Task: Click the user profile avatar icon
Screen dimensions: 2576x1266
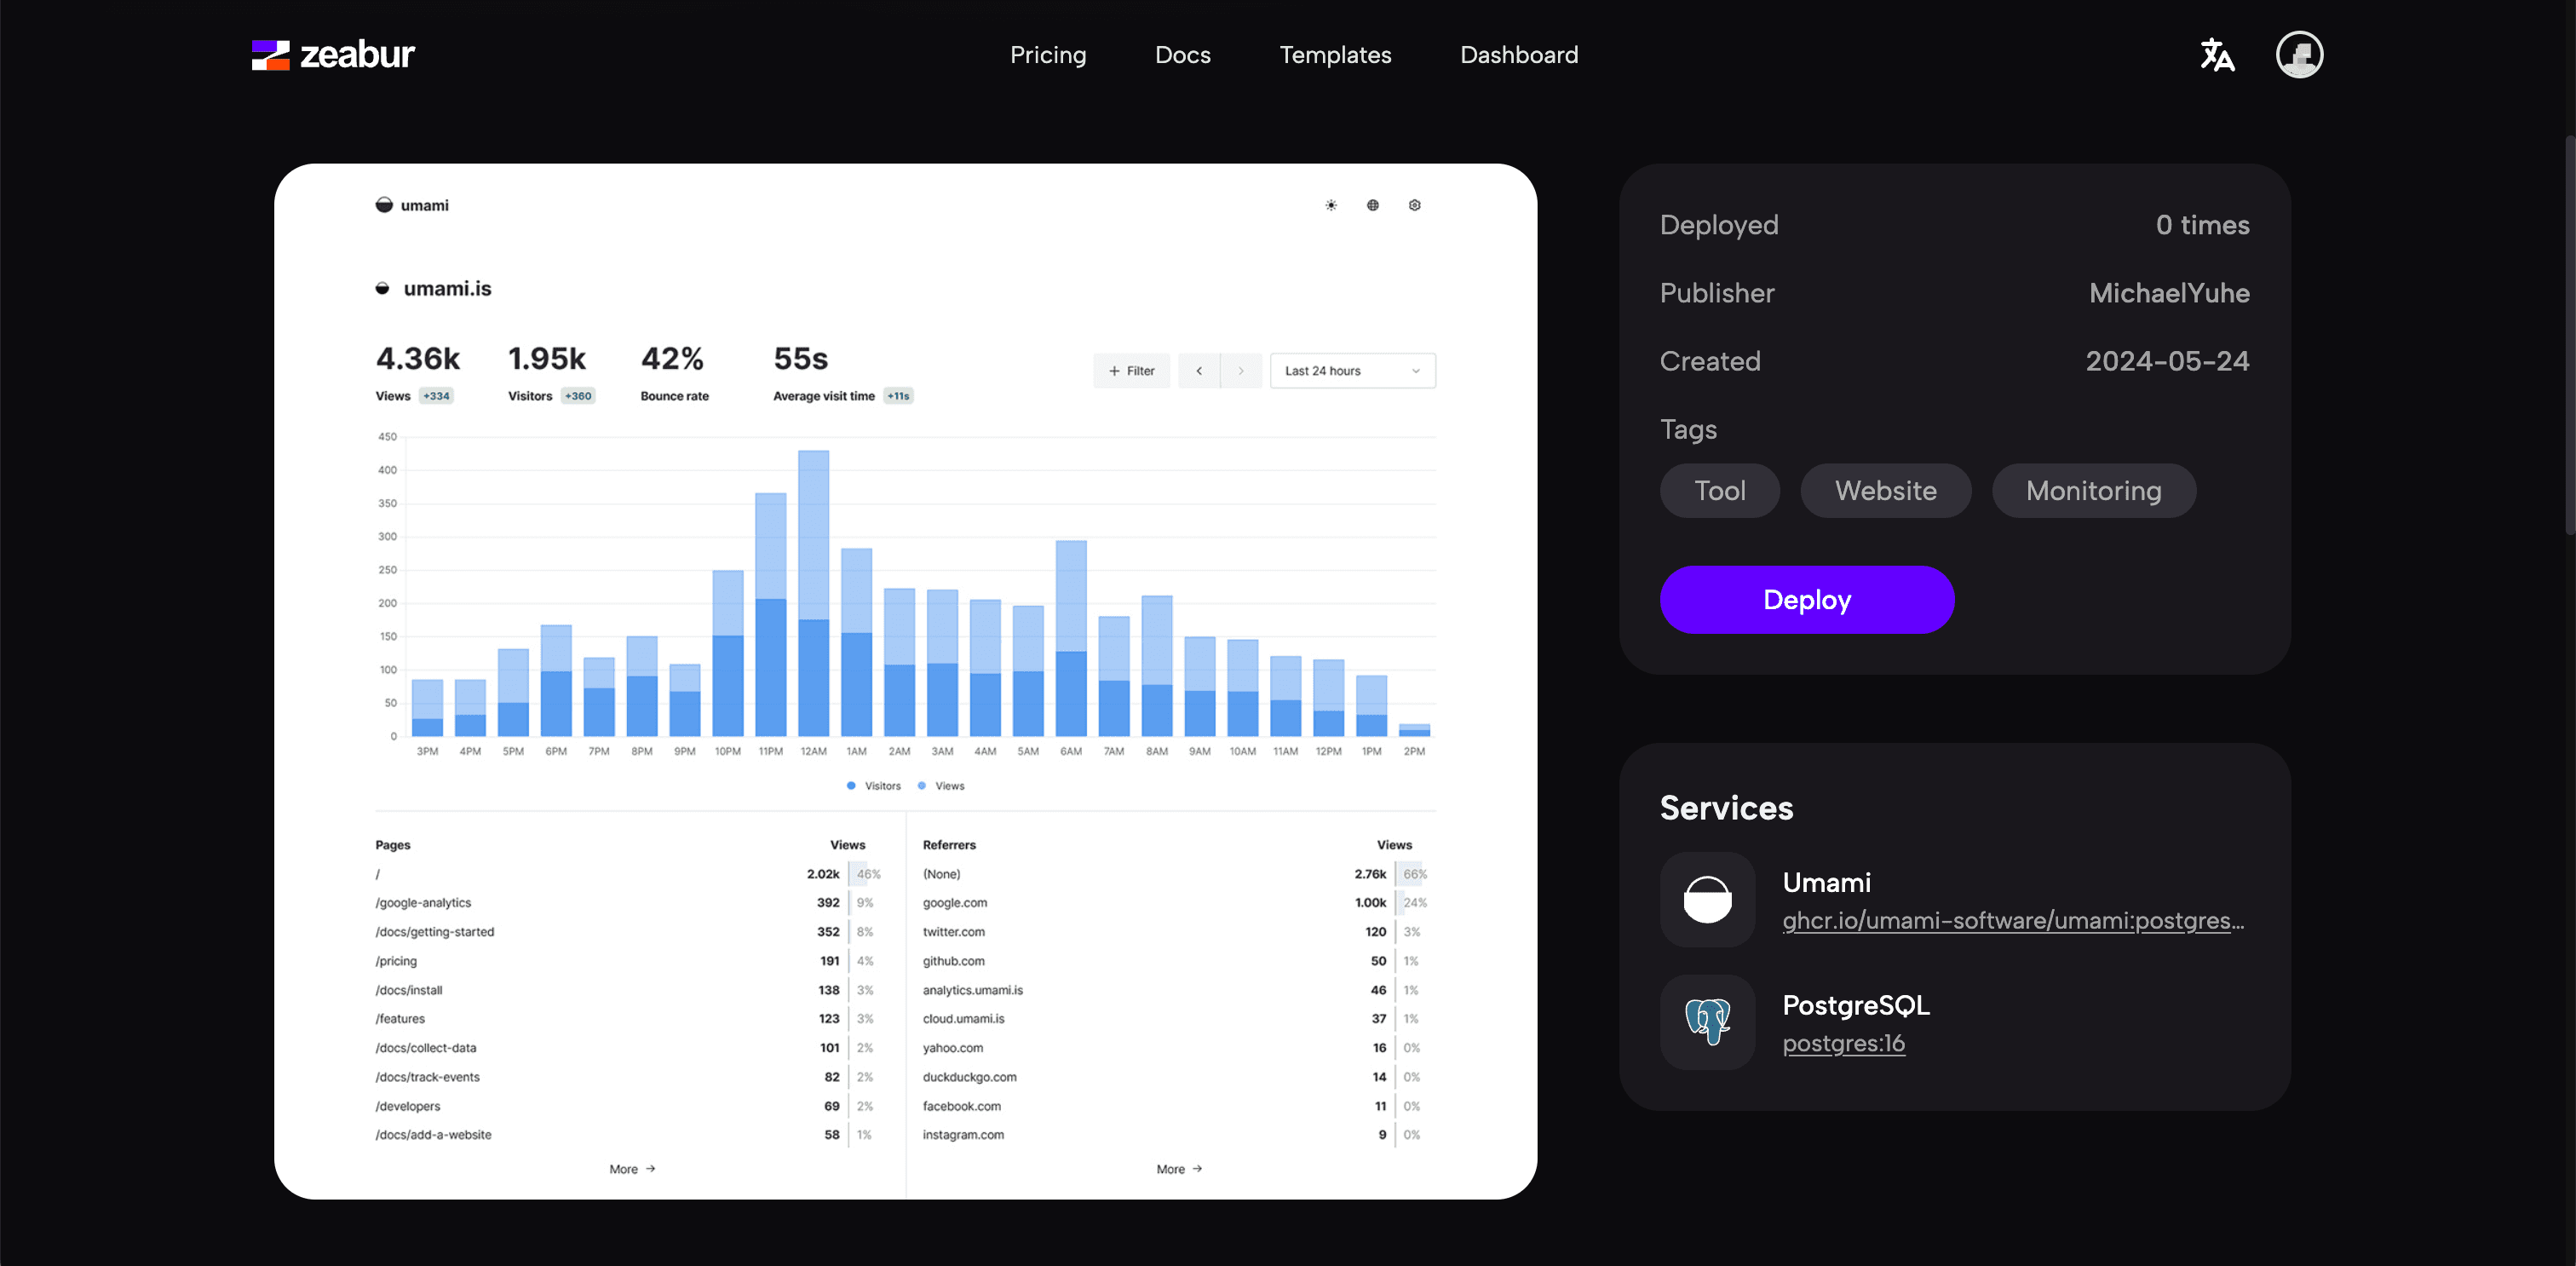Action: 2302,55
